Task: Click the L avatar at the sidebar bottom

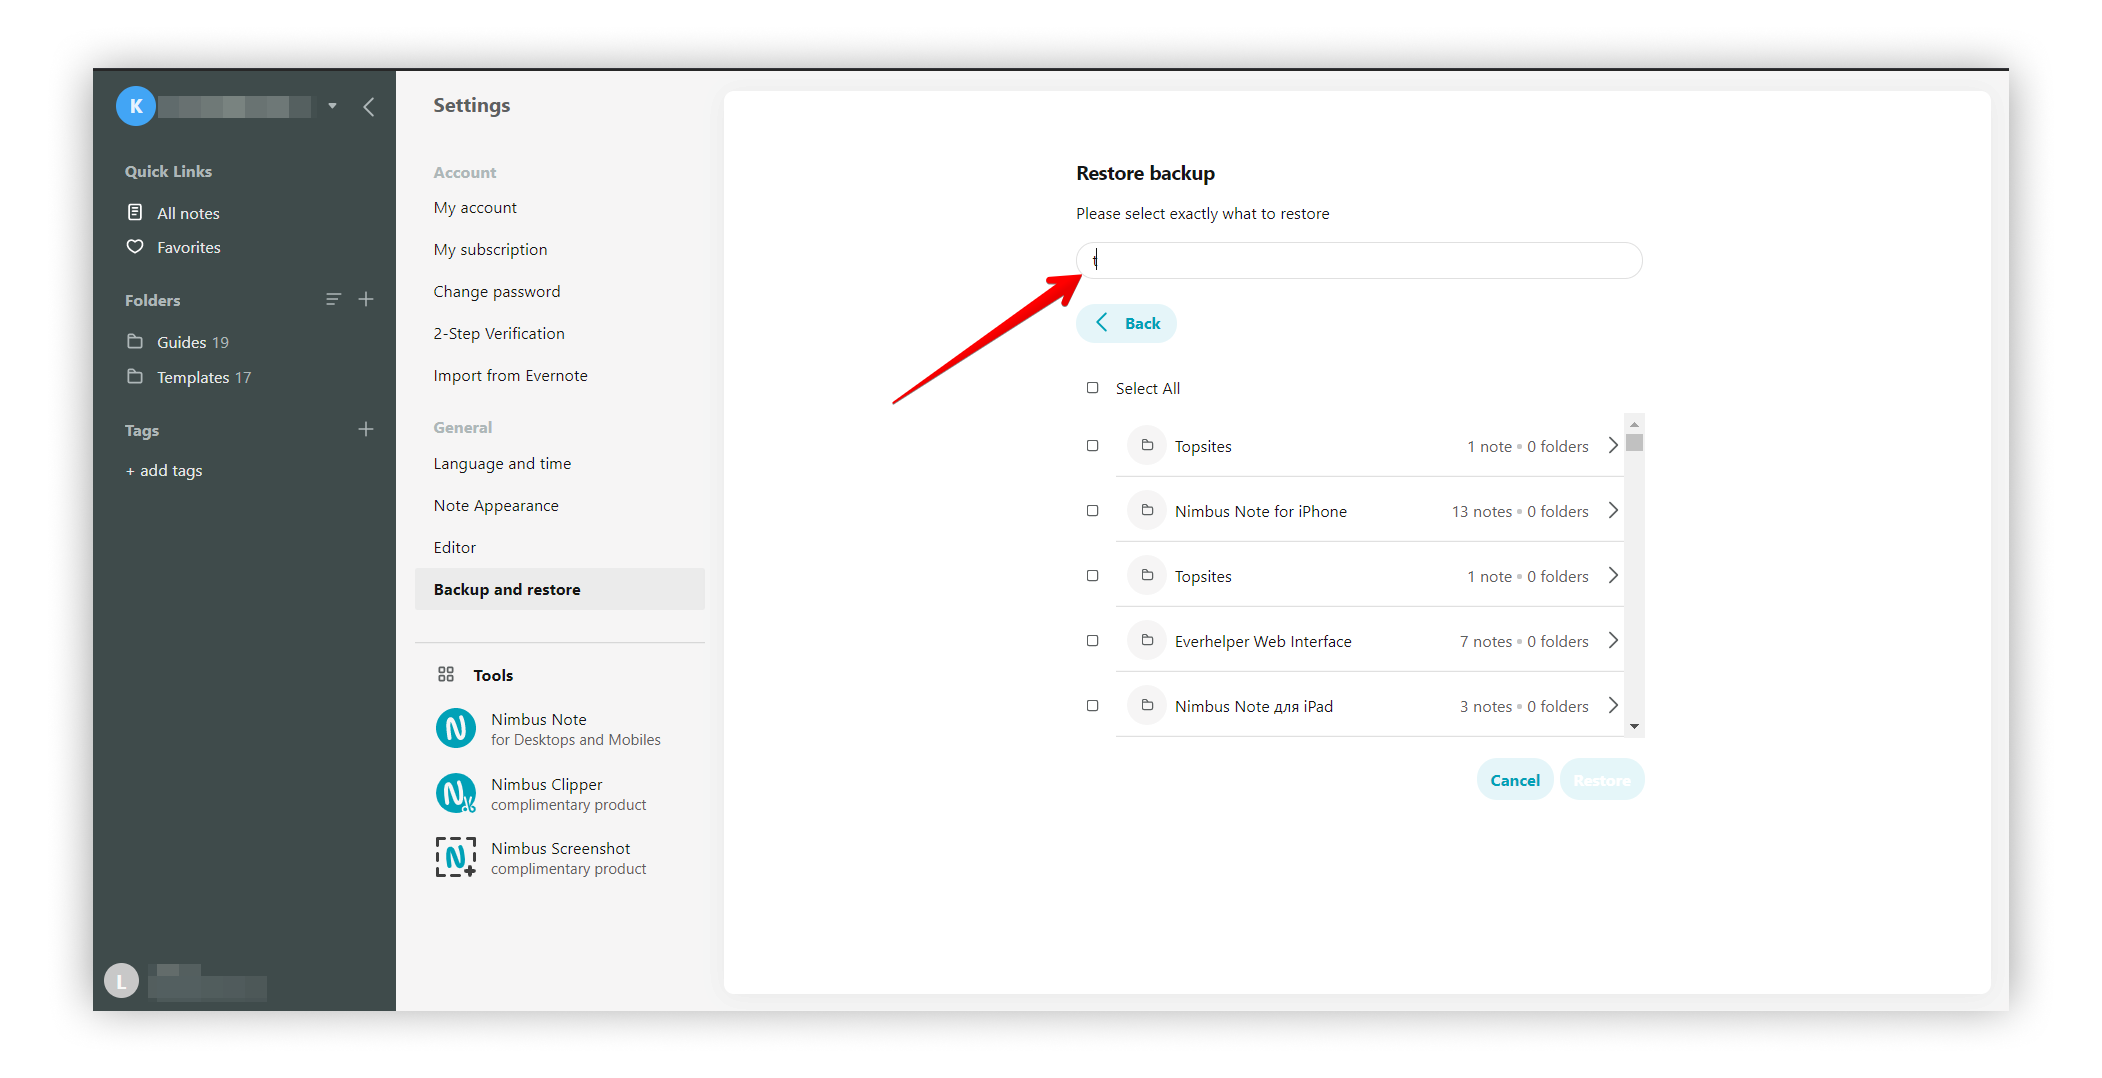Action: 121,981
